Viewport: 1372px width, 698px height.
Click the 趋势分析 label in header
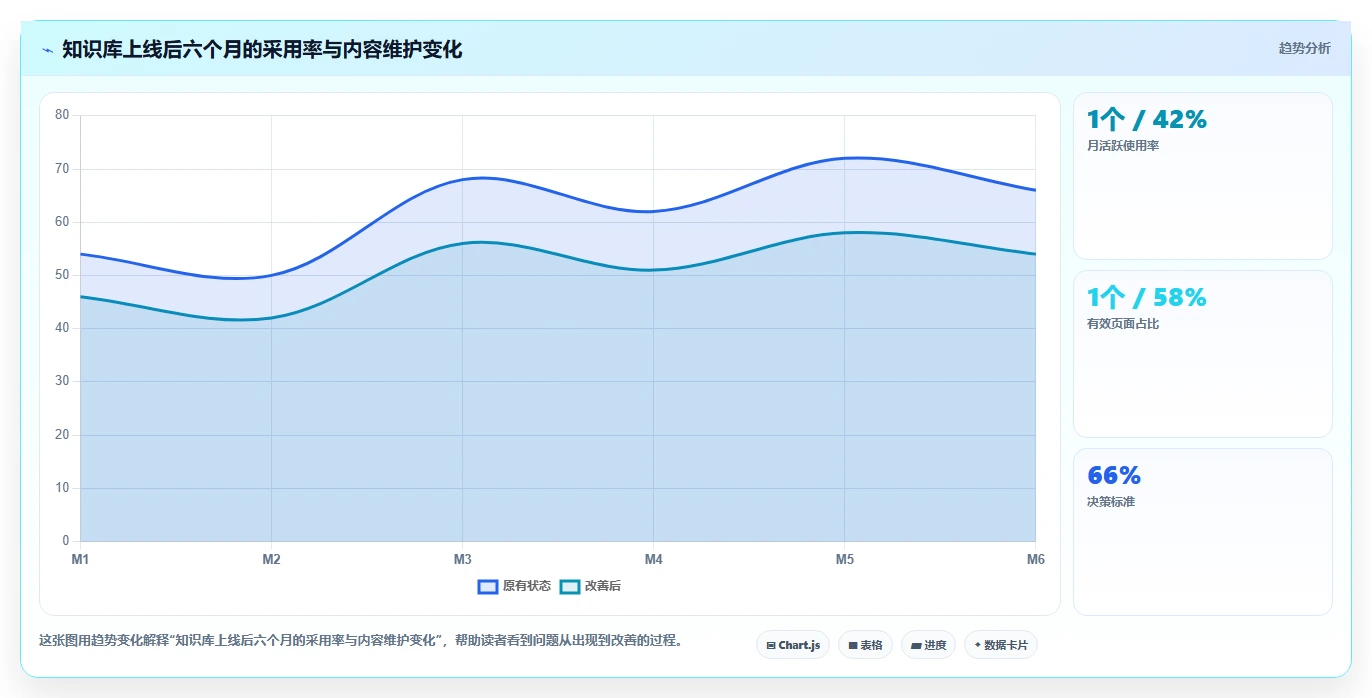[1304, 48]
